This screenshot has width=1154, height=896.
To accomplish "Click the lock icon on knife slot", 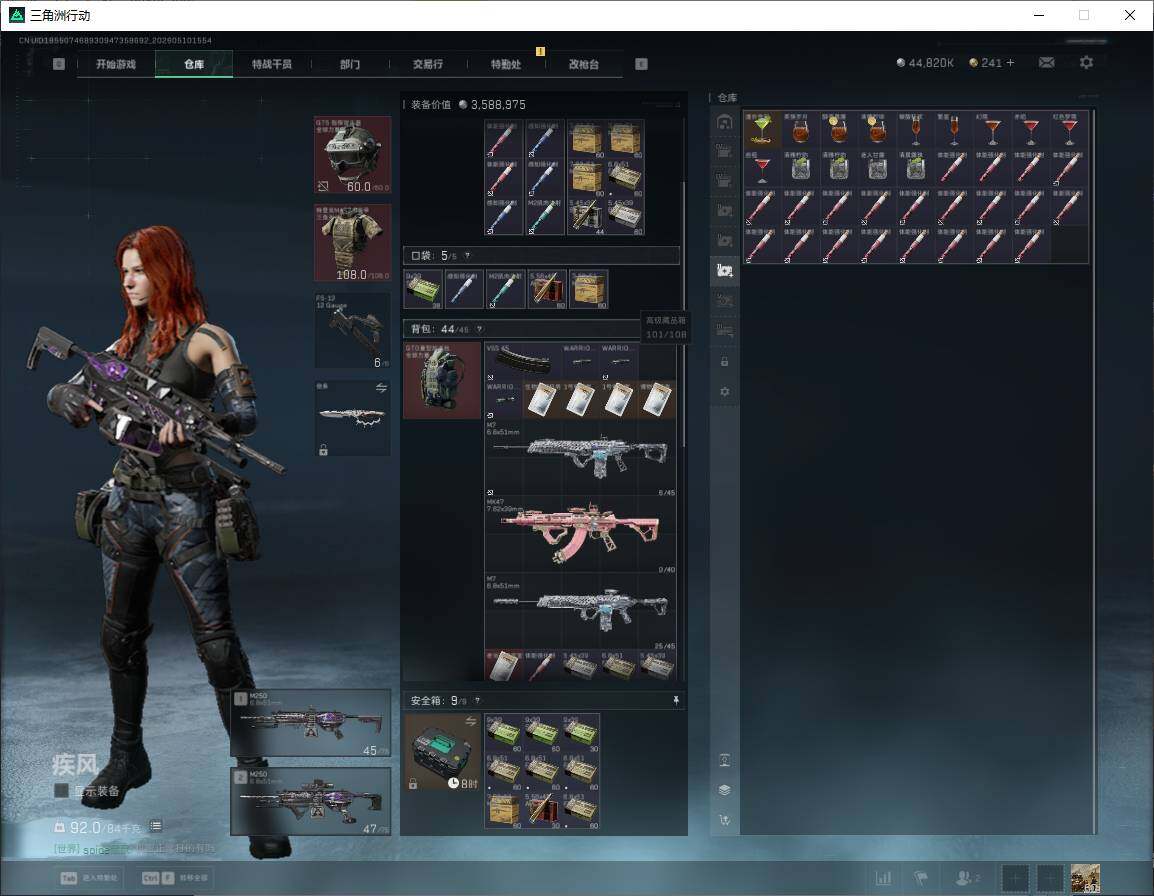I will [323, 449].
